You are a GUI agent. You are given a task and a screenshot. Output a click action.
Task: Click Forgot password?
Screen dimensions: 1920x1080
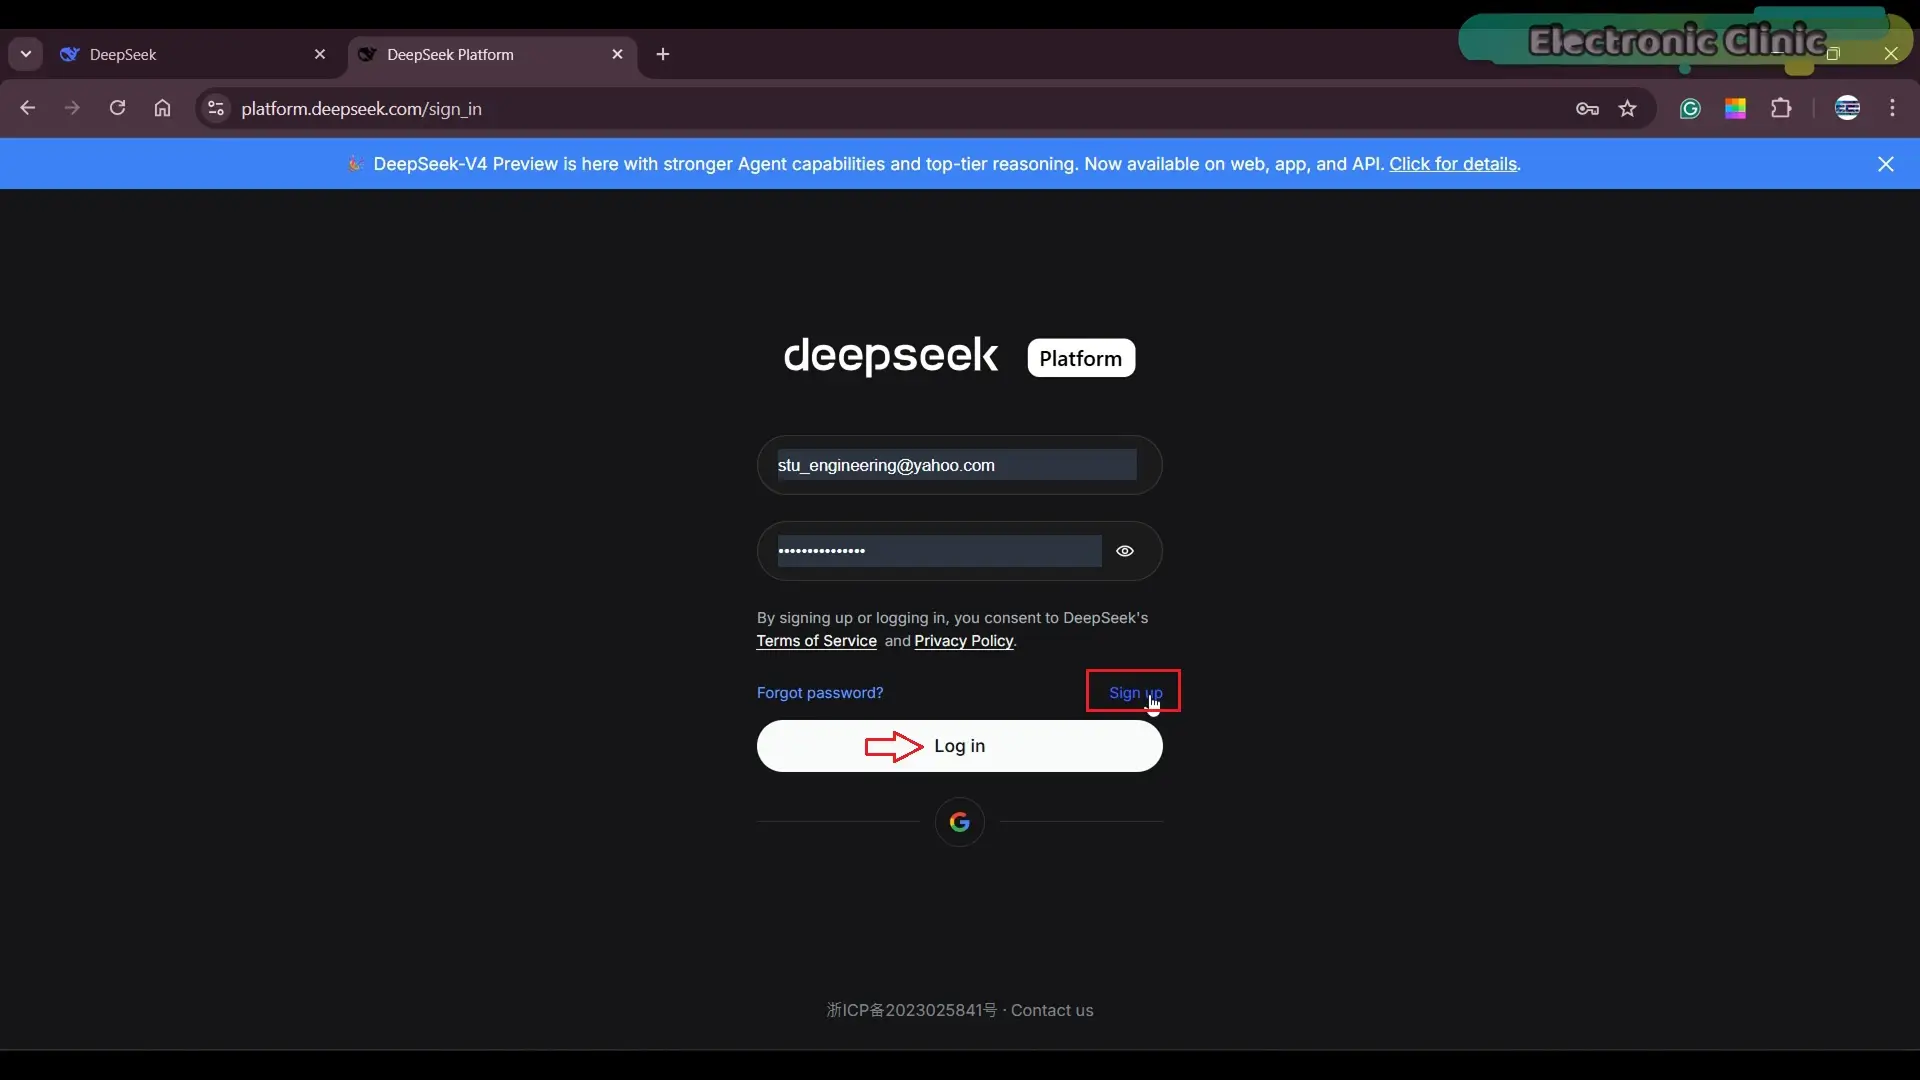click(820, 693)
